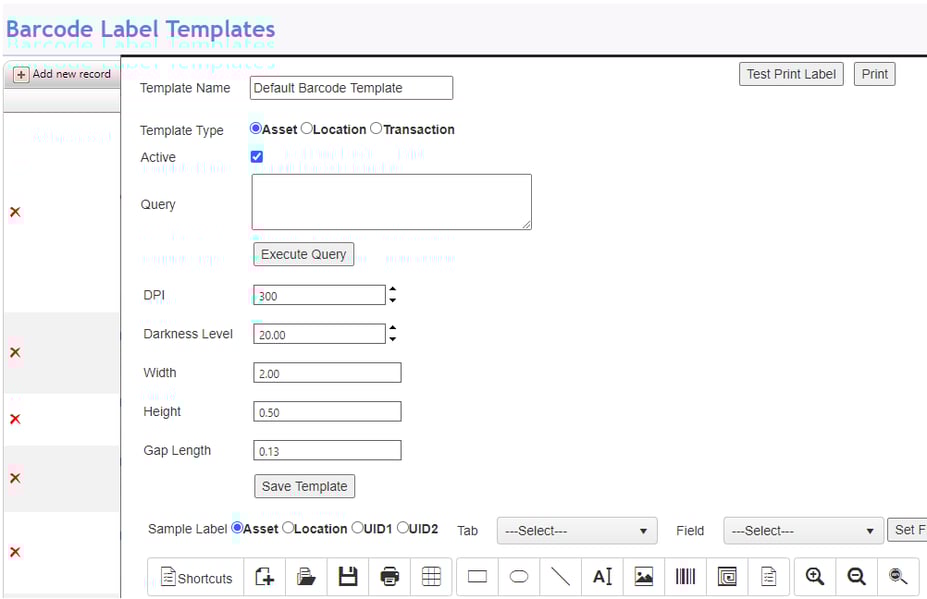The image size is (927, 599).
Task: Open the Field ---Select--- dropdown
Action: click(802, 530)
